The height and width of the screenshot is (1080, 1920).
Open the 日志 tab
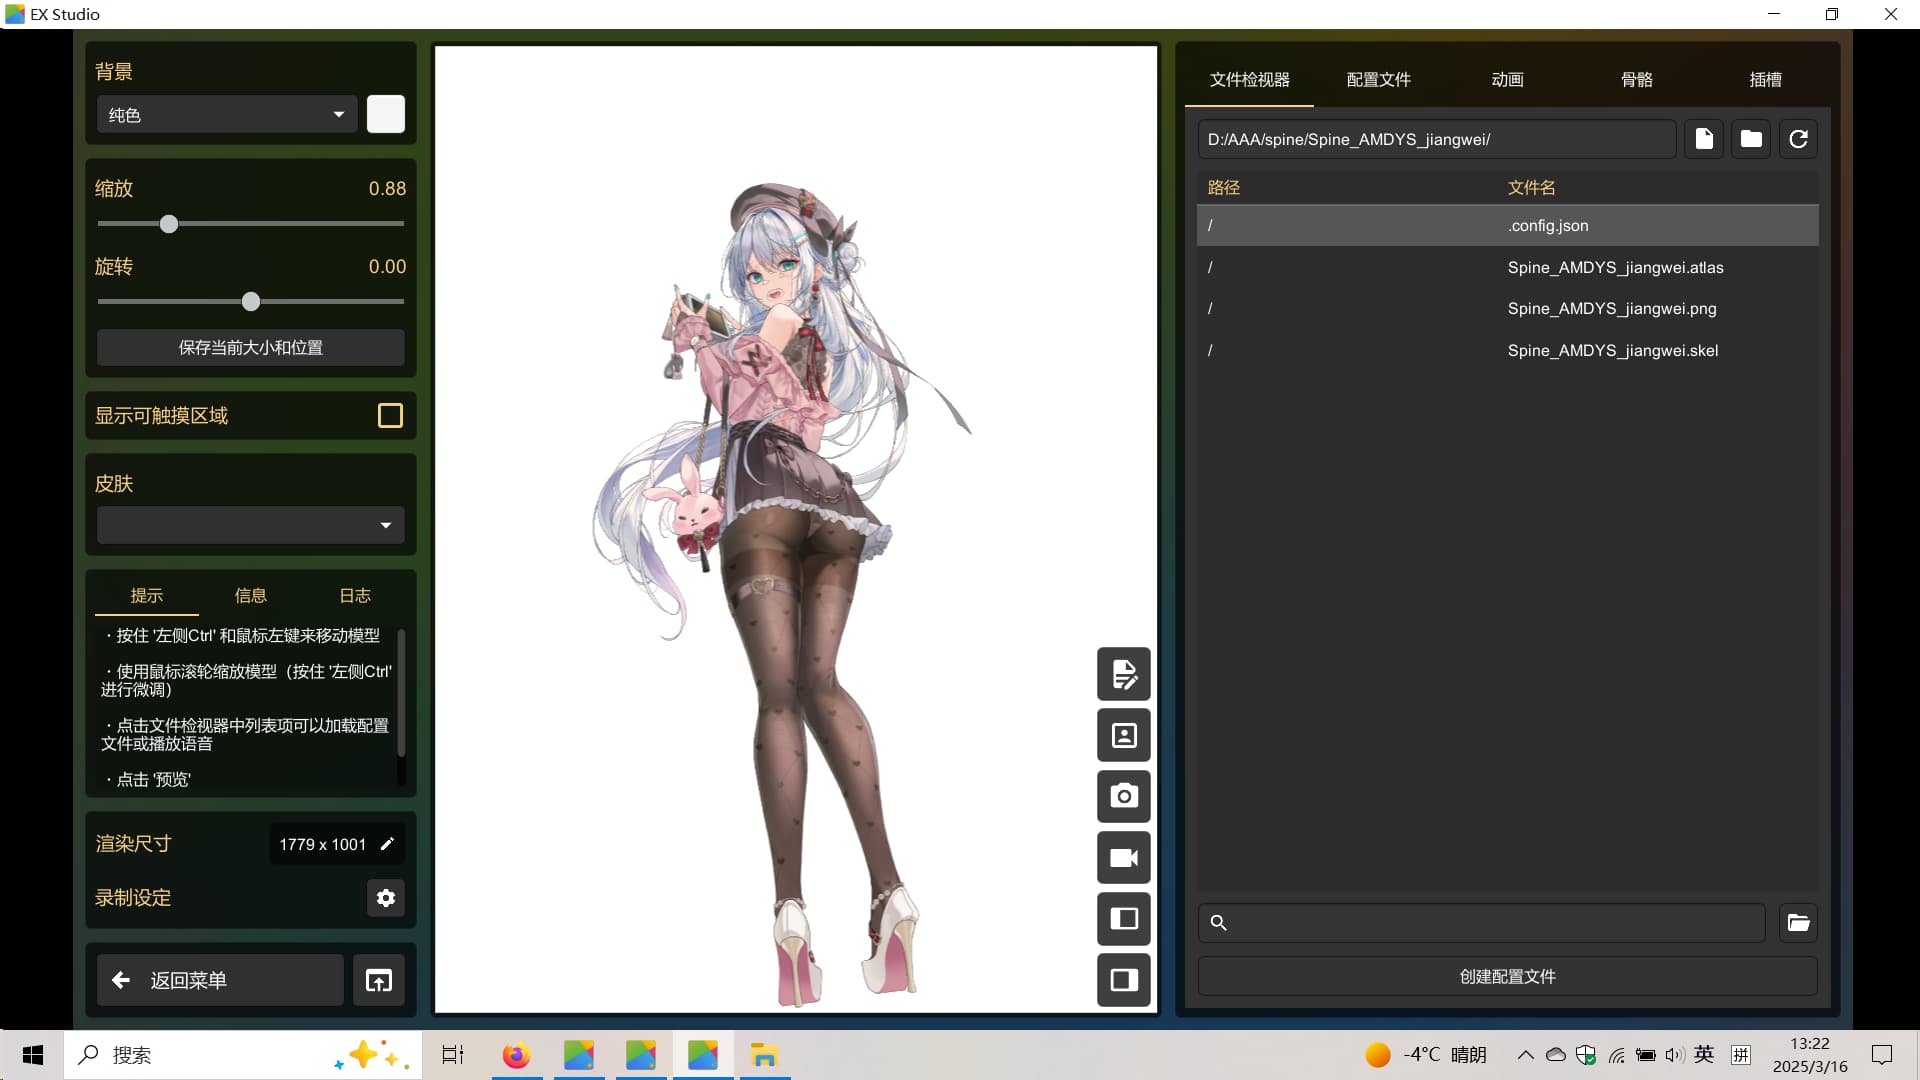click(x=355, y=595)
